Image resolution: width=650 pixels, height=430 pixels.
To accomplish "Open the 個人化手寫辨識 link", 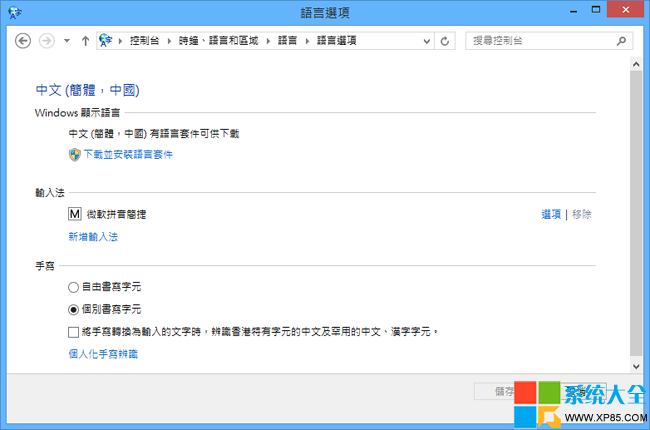I will pos(103,354).
